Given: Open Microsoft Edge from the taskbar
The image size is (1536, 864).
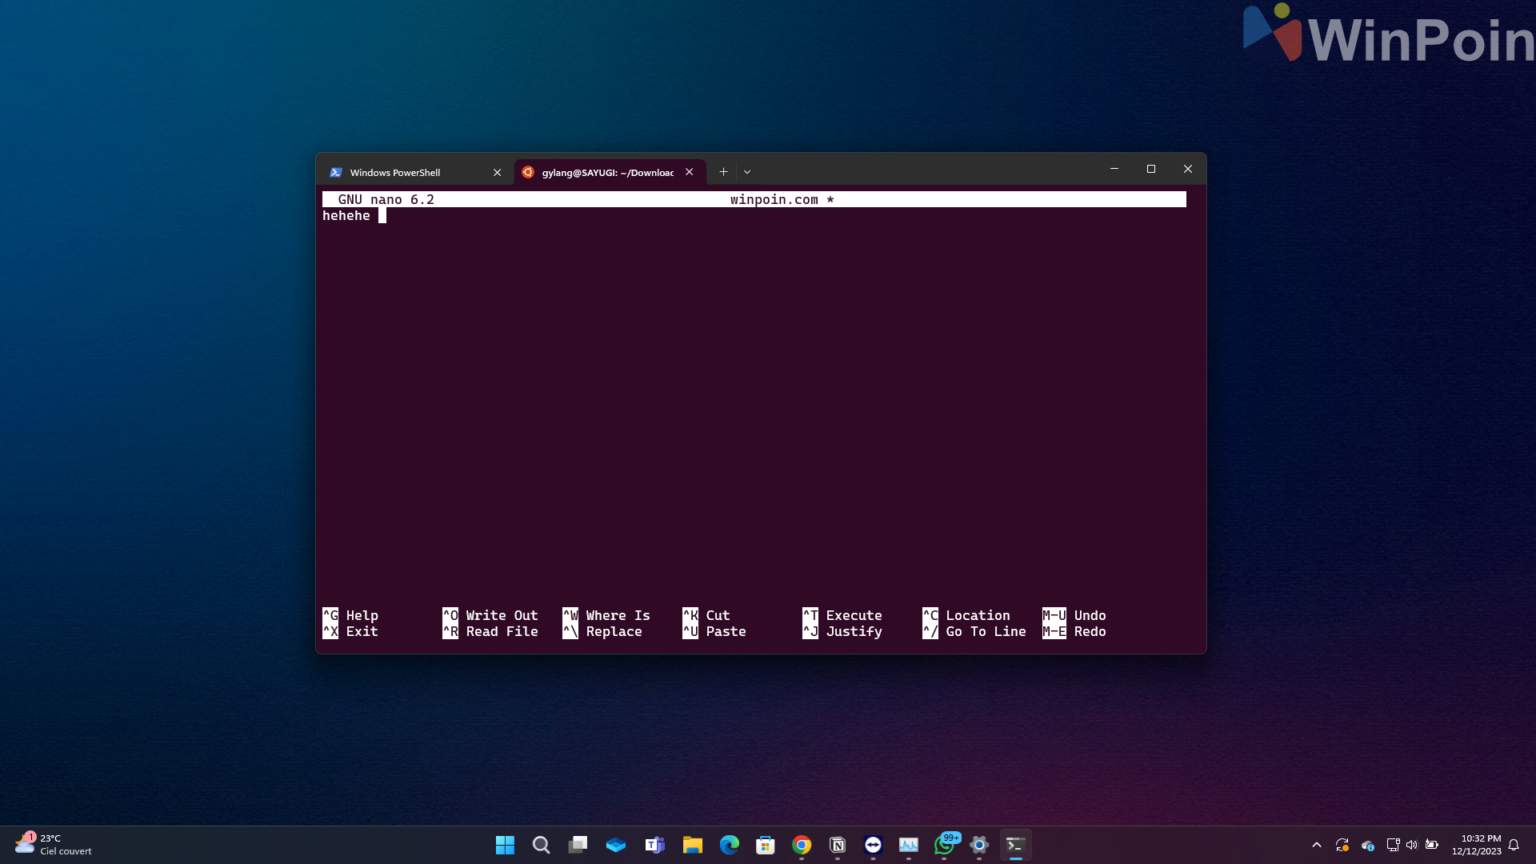Looking at the screenshot, I should coord(729,845).
